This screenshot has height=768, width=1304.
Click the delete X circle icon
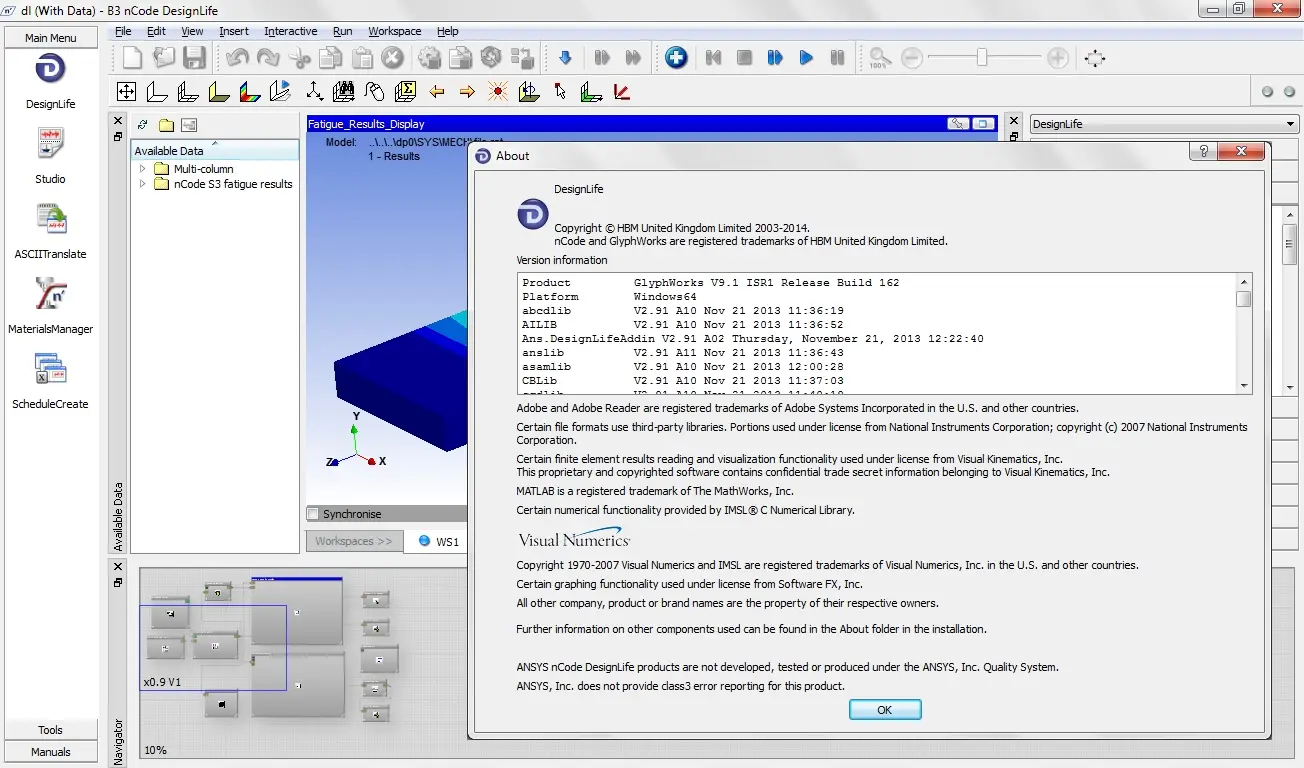tap(392, 58)
